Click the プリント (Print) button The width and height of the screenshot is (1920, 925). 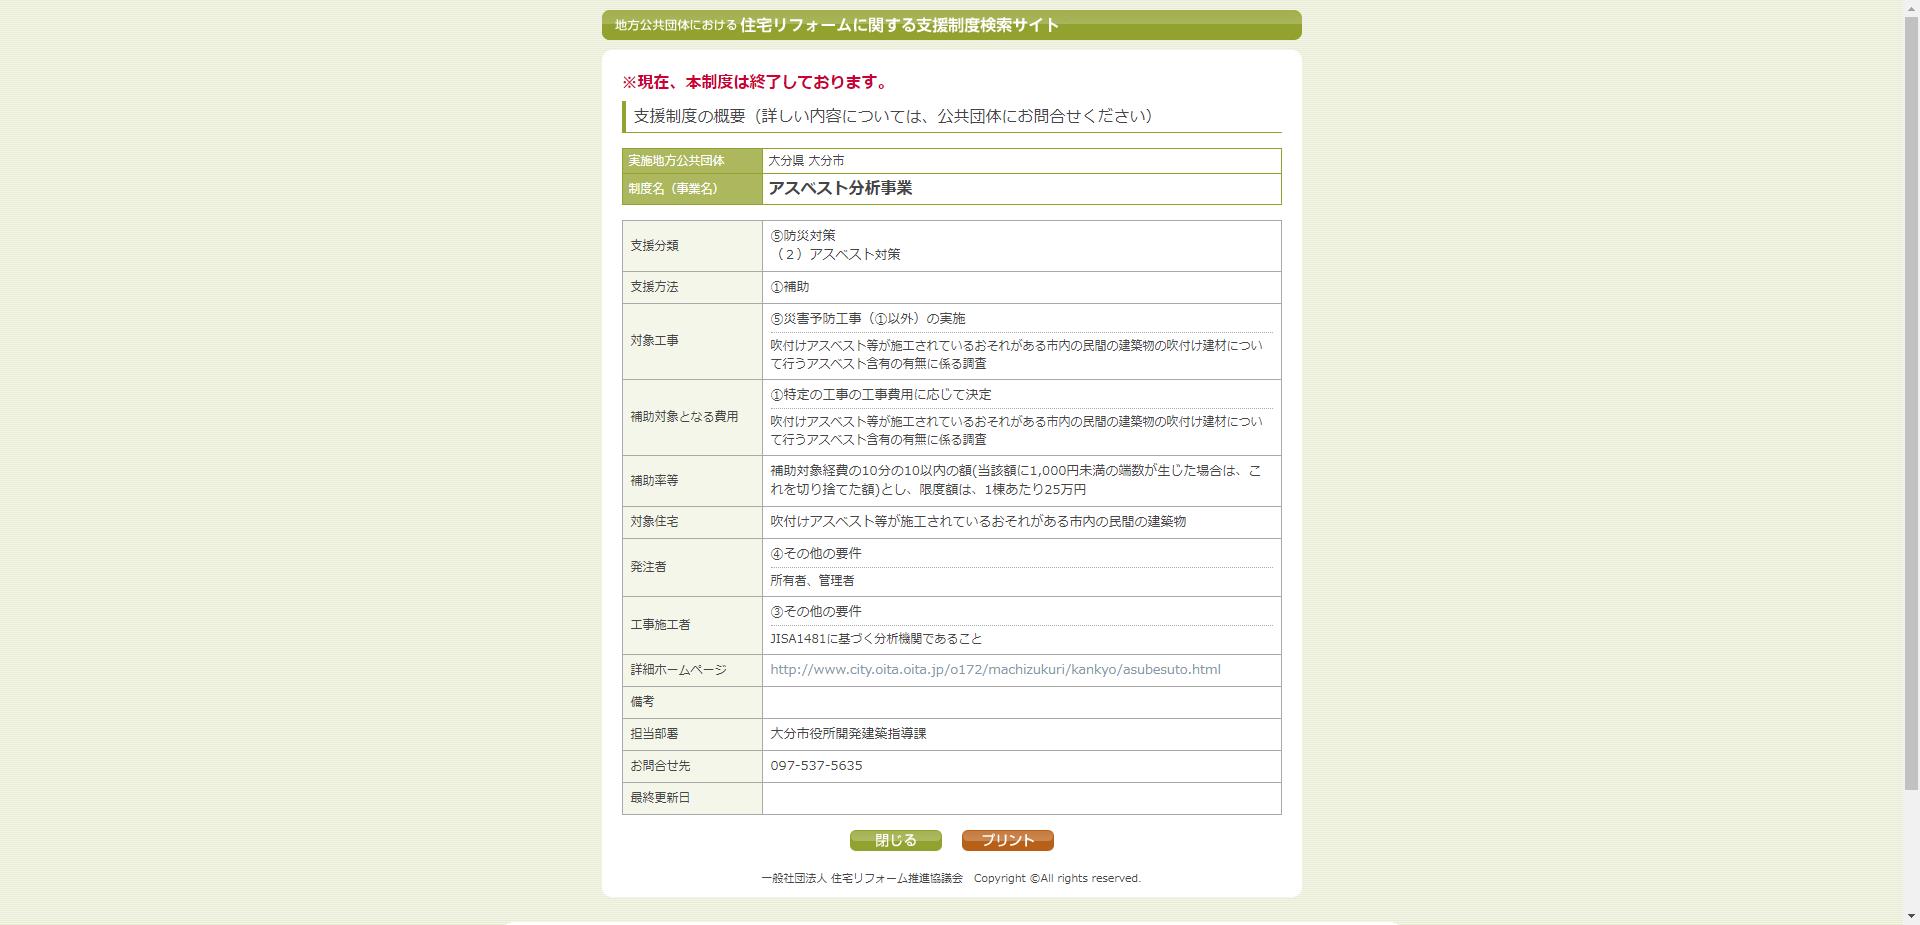click(1006, 840)
